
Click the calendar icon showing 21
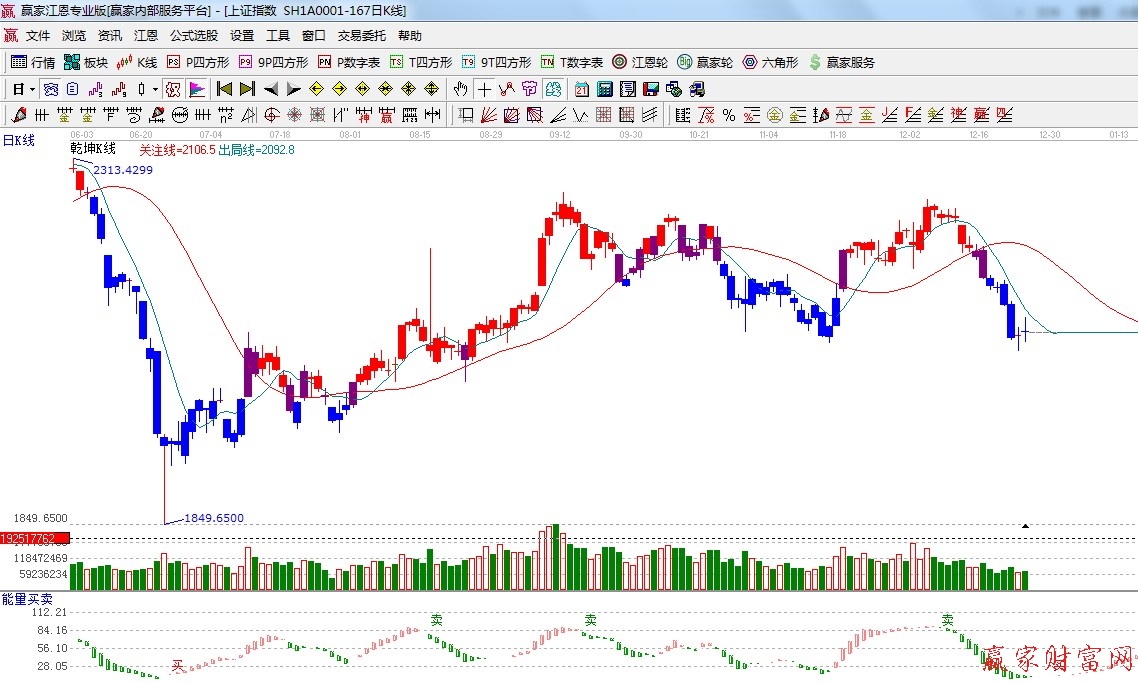pos(581,89)
